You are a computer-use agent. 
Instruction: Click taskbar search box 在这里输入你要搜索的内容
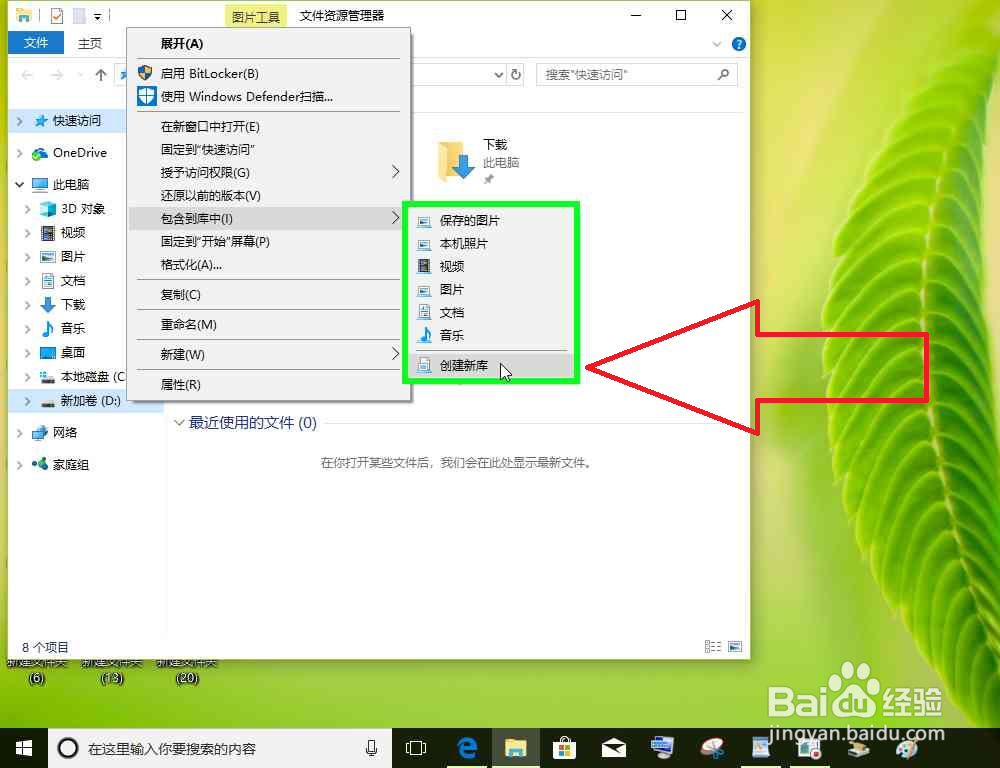(220, 748)
